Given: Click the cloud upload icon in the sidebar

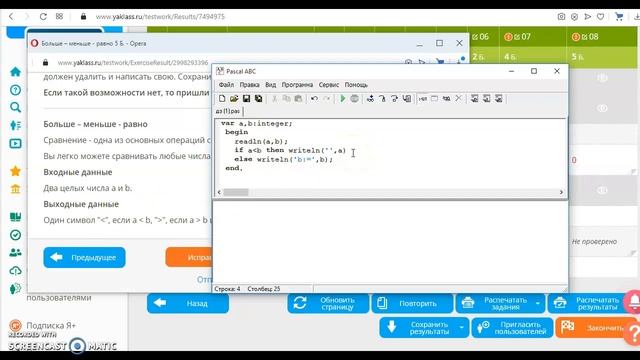Looking at the screenshot, I should click(15, 271).
